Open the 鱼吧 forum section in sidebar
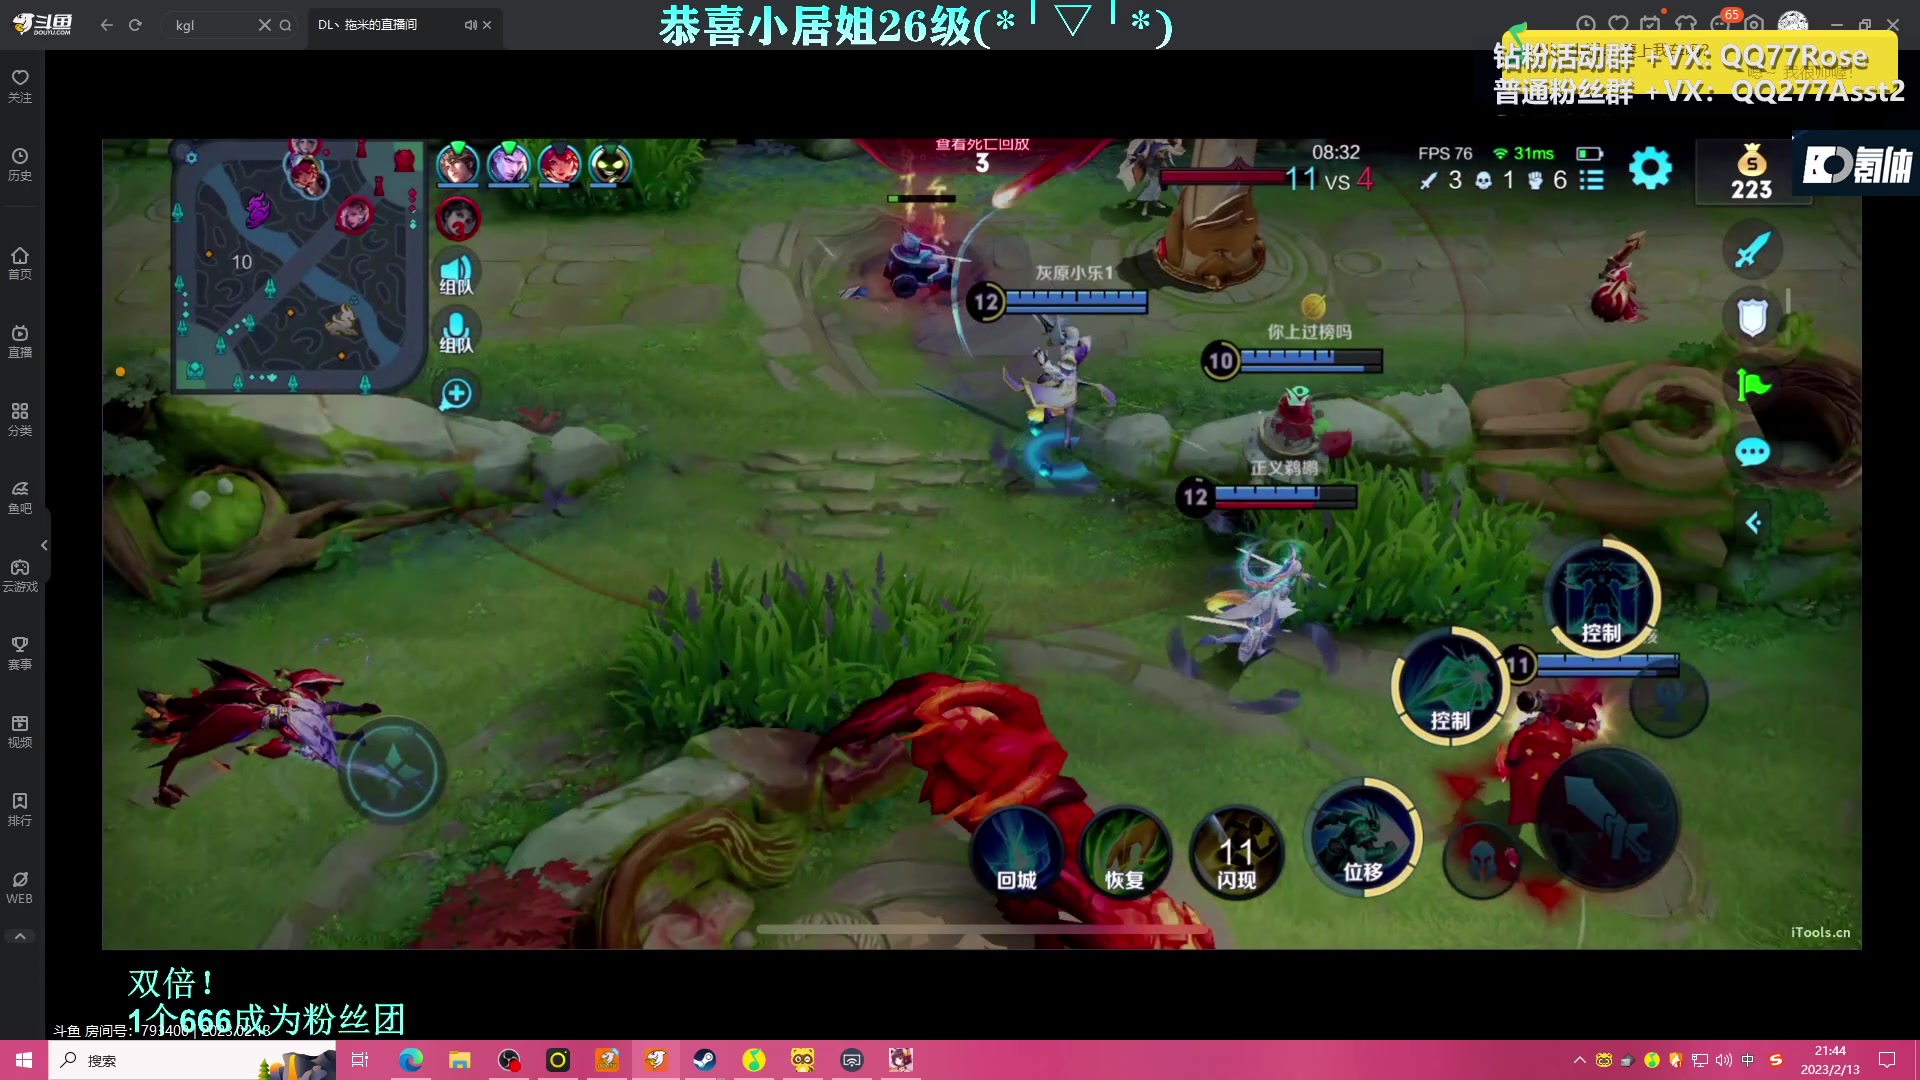This screenshot has width=1920, height=1080. 20,497
